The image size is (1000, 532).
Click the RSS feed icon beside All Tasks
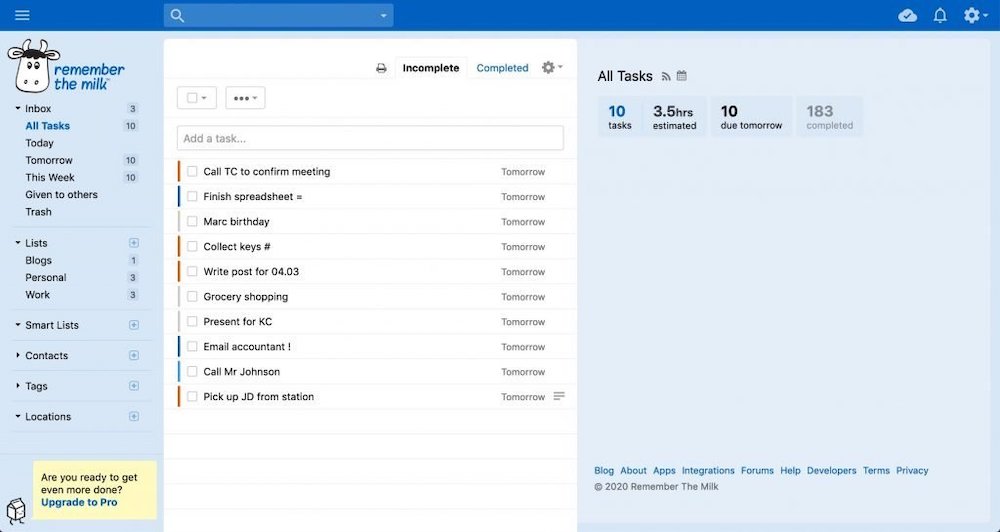pyautogui.click(x=666, y=76)
